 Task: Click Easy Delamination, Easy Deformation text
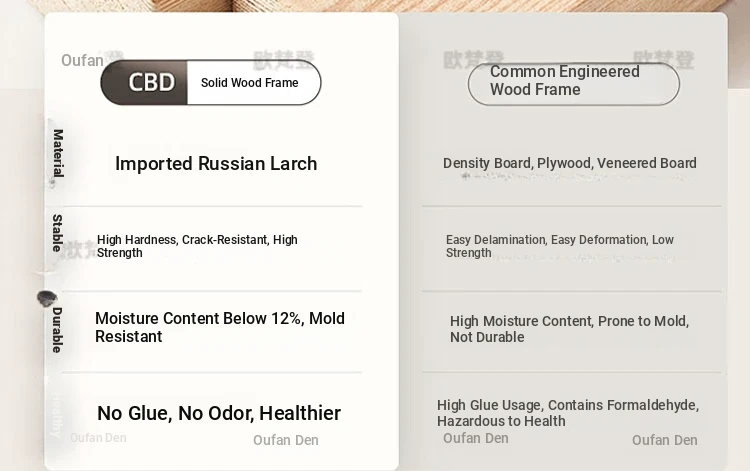(559, 246)
